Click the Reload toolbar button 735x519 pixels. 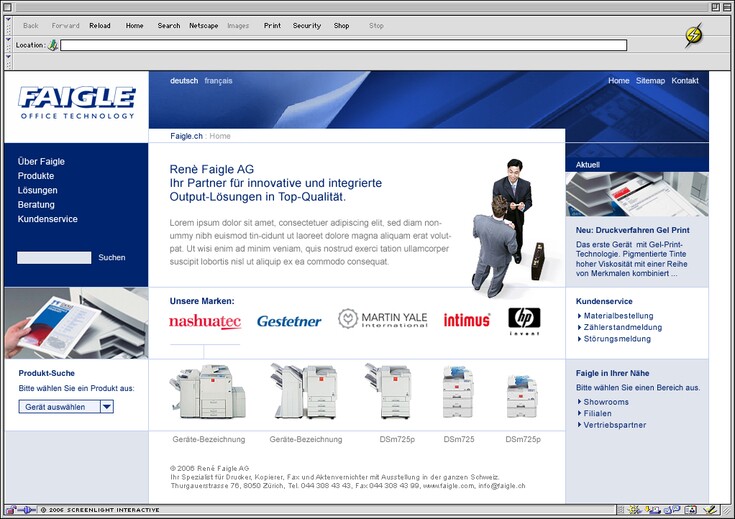(100, 26)
